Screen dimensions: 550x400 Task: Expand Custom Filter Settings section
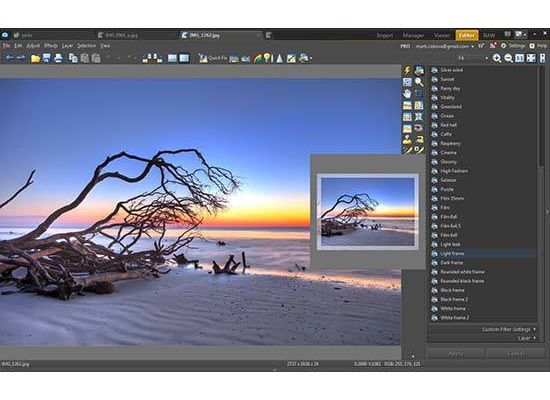[x=509, y=329]
